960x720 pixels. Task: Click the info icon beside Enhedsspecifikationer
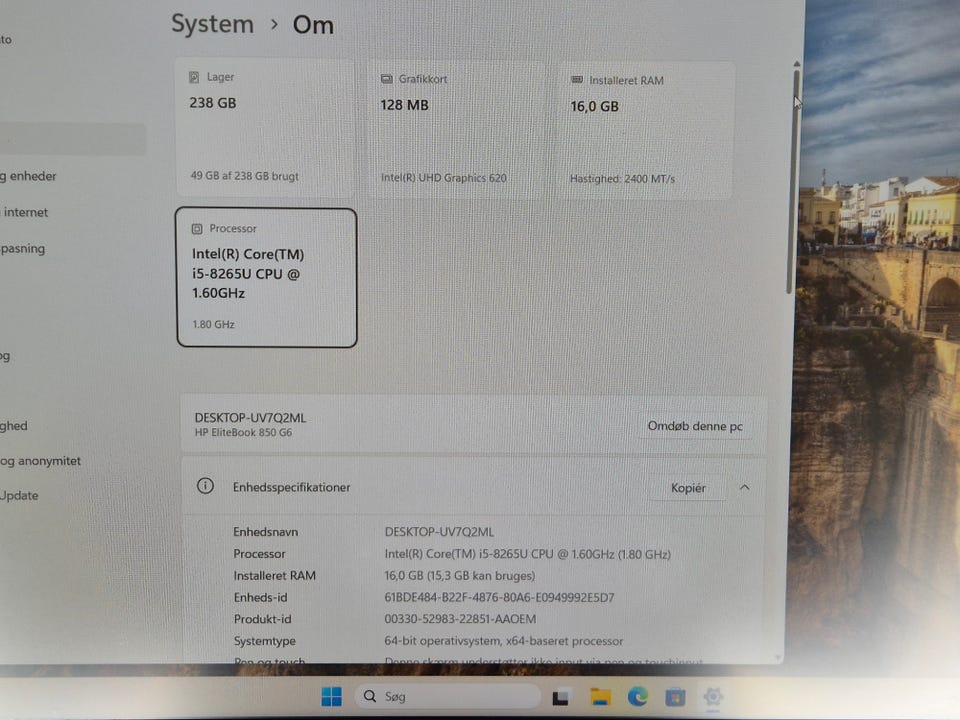pyautogui.click(x=205, y=486)
